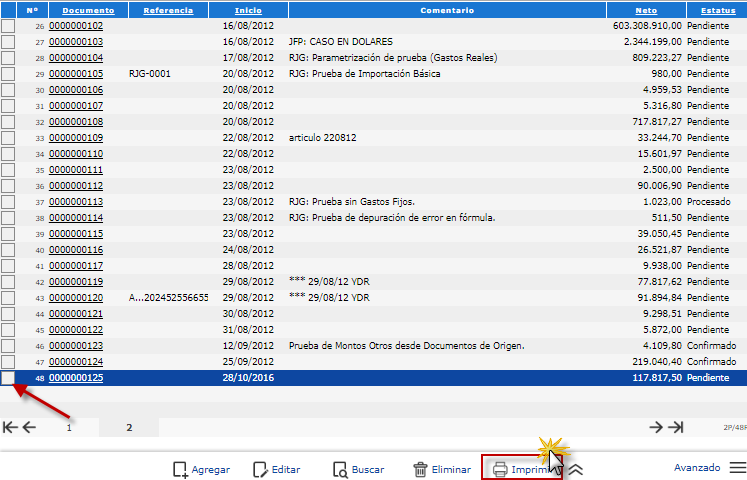
Task: Go to next page arrow
Action: [656, 427]
